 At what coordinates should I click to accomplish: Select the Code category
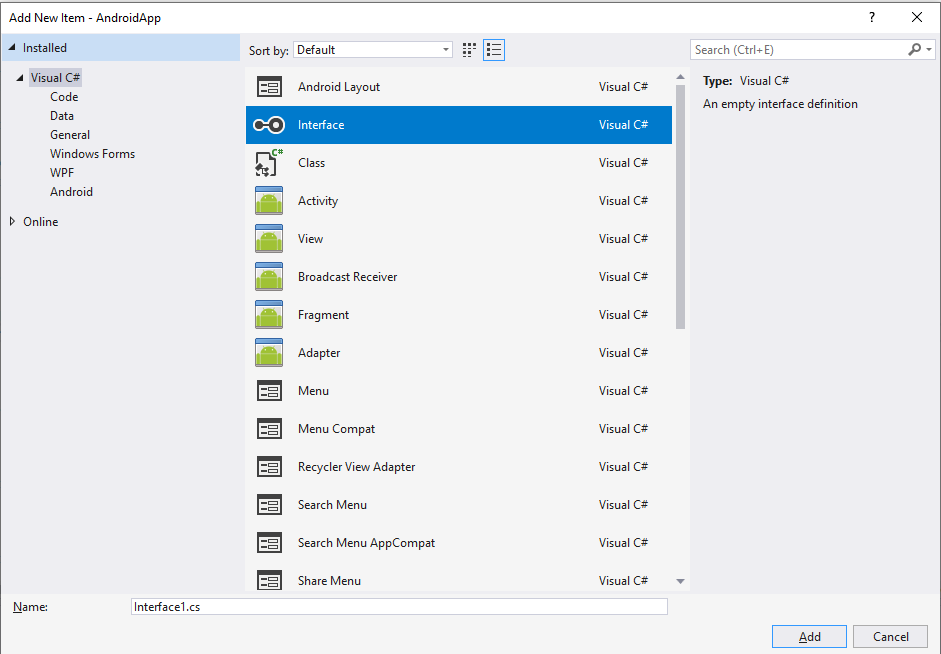(x=64, y=97)
